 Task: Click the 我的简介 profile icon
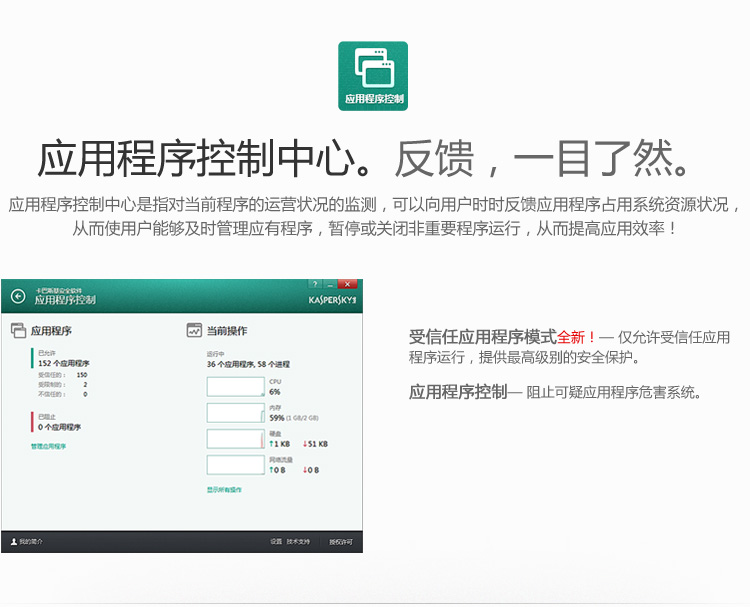13,542
